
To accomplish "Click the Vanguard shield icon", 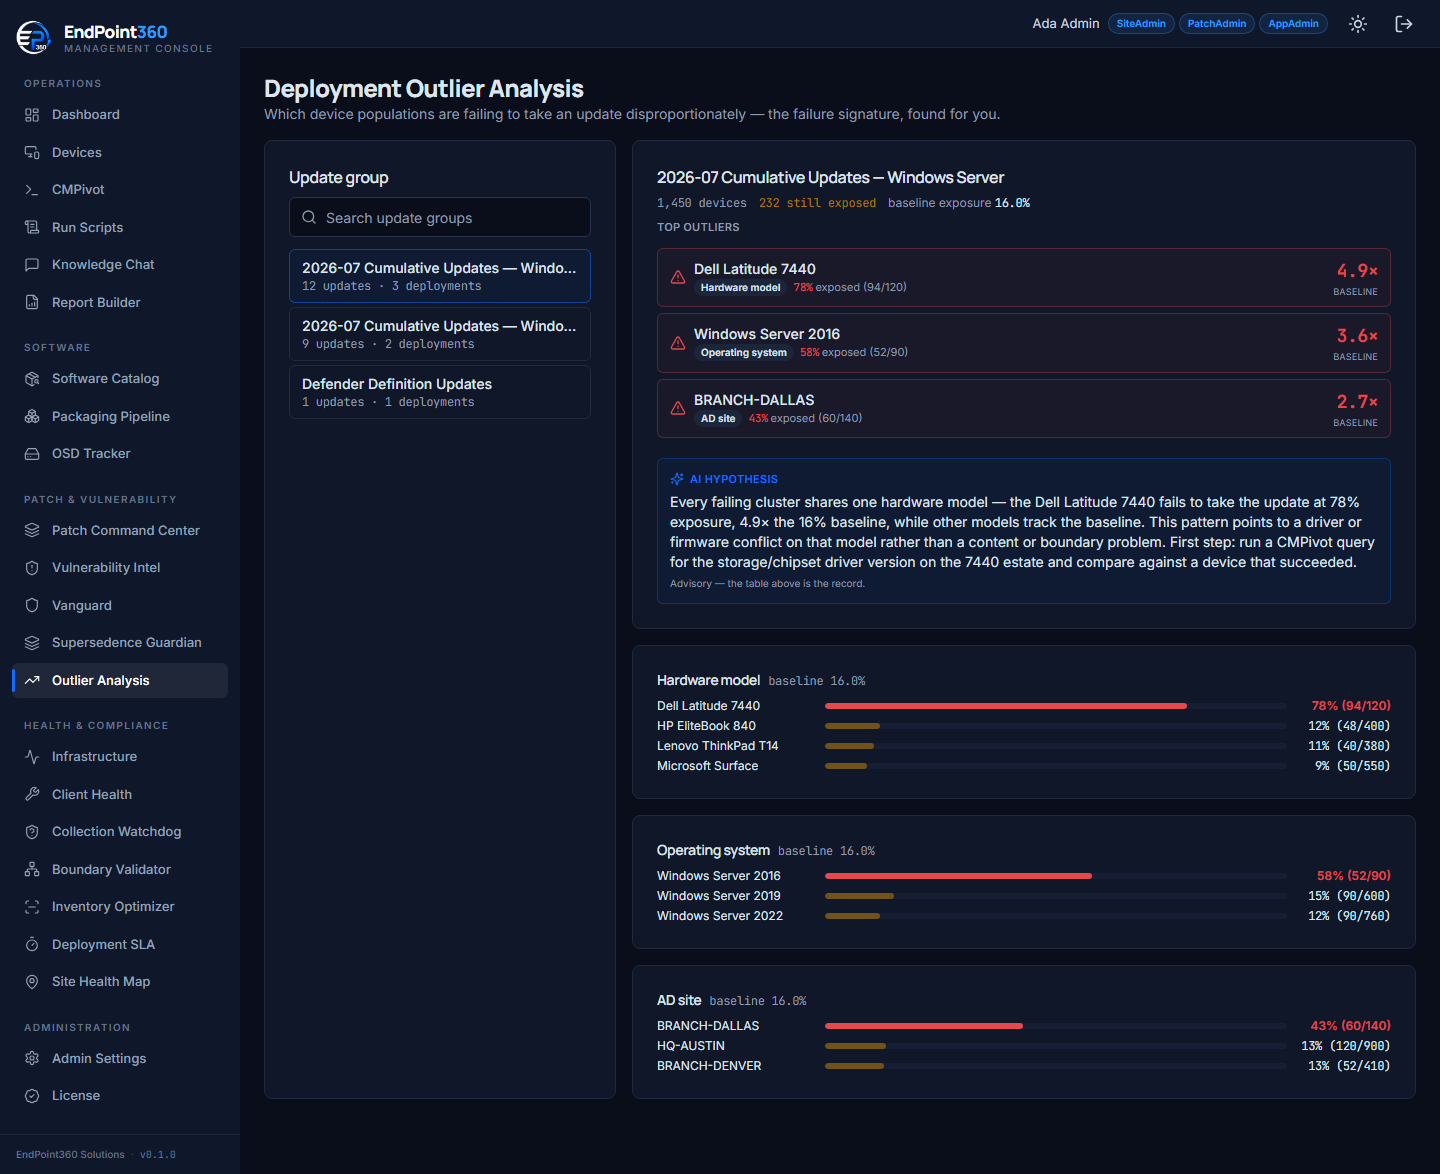I will coord(32,606).
